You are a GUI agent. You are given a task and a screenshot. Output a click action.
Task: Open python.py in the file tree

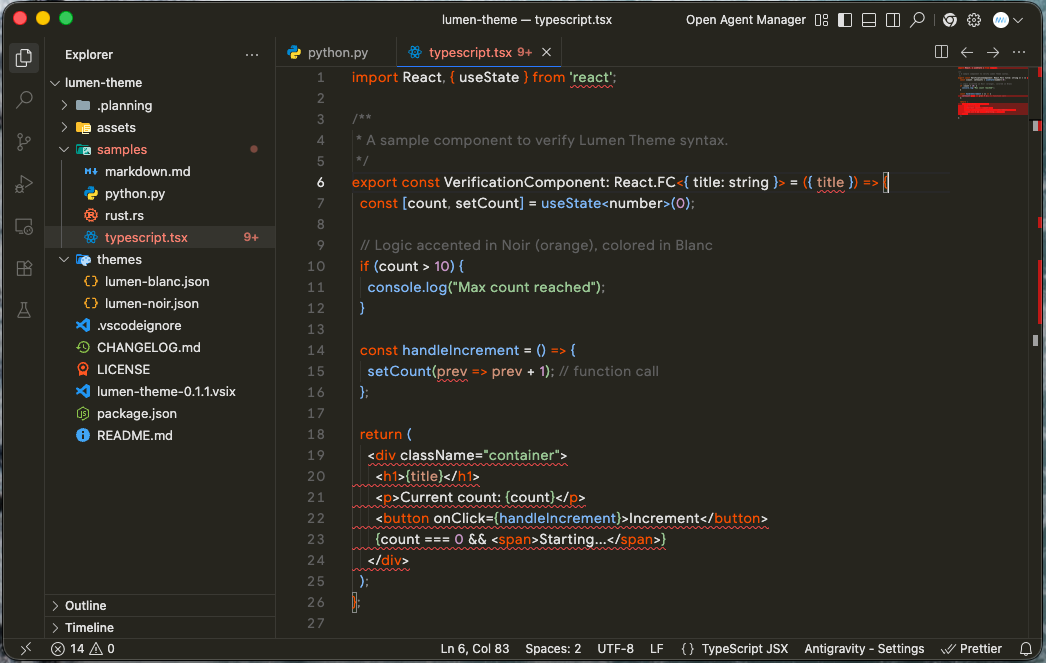[160, 193]
